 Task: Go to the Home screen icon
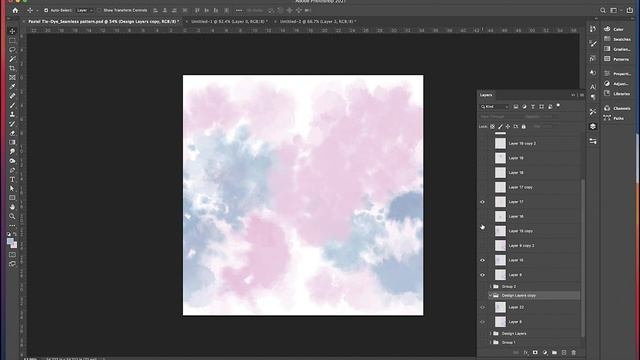(x=15, y=10)
